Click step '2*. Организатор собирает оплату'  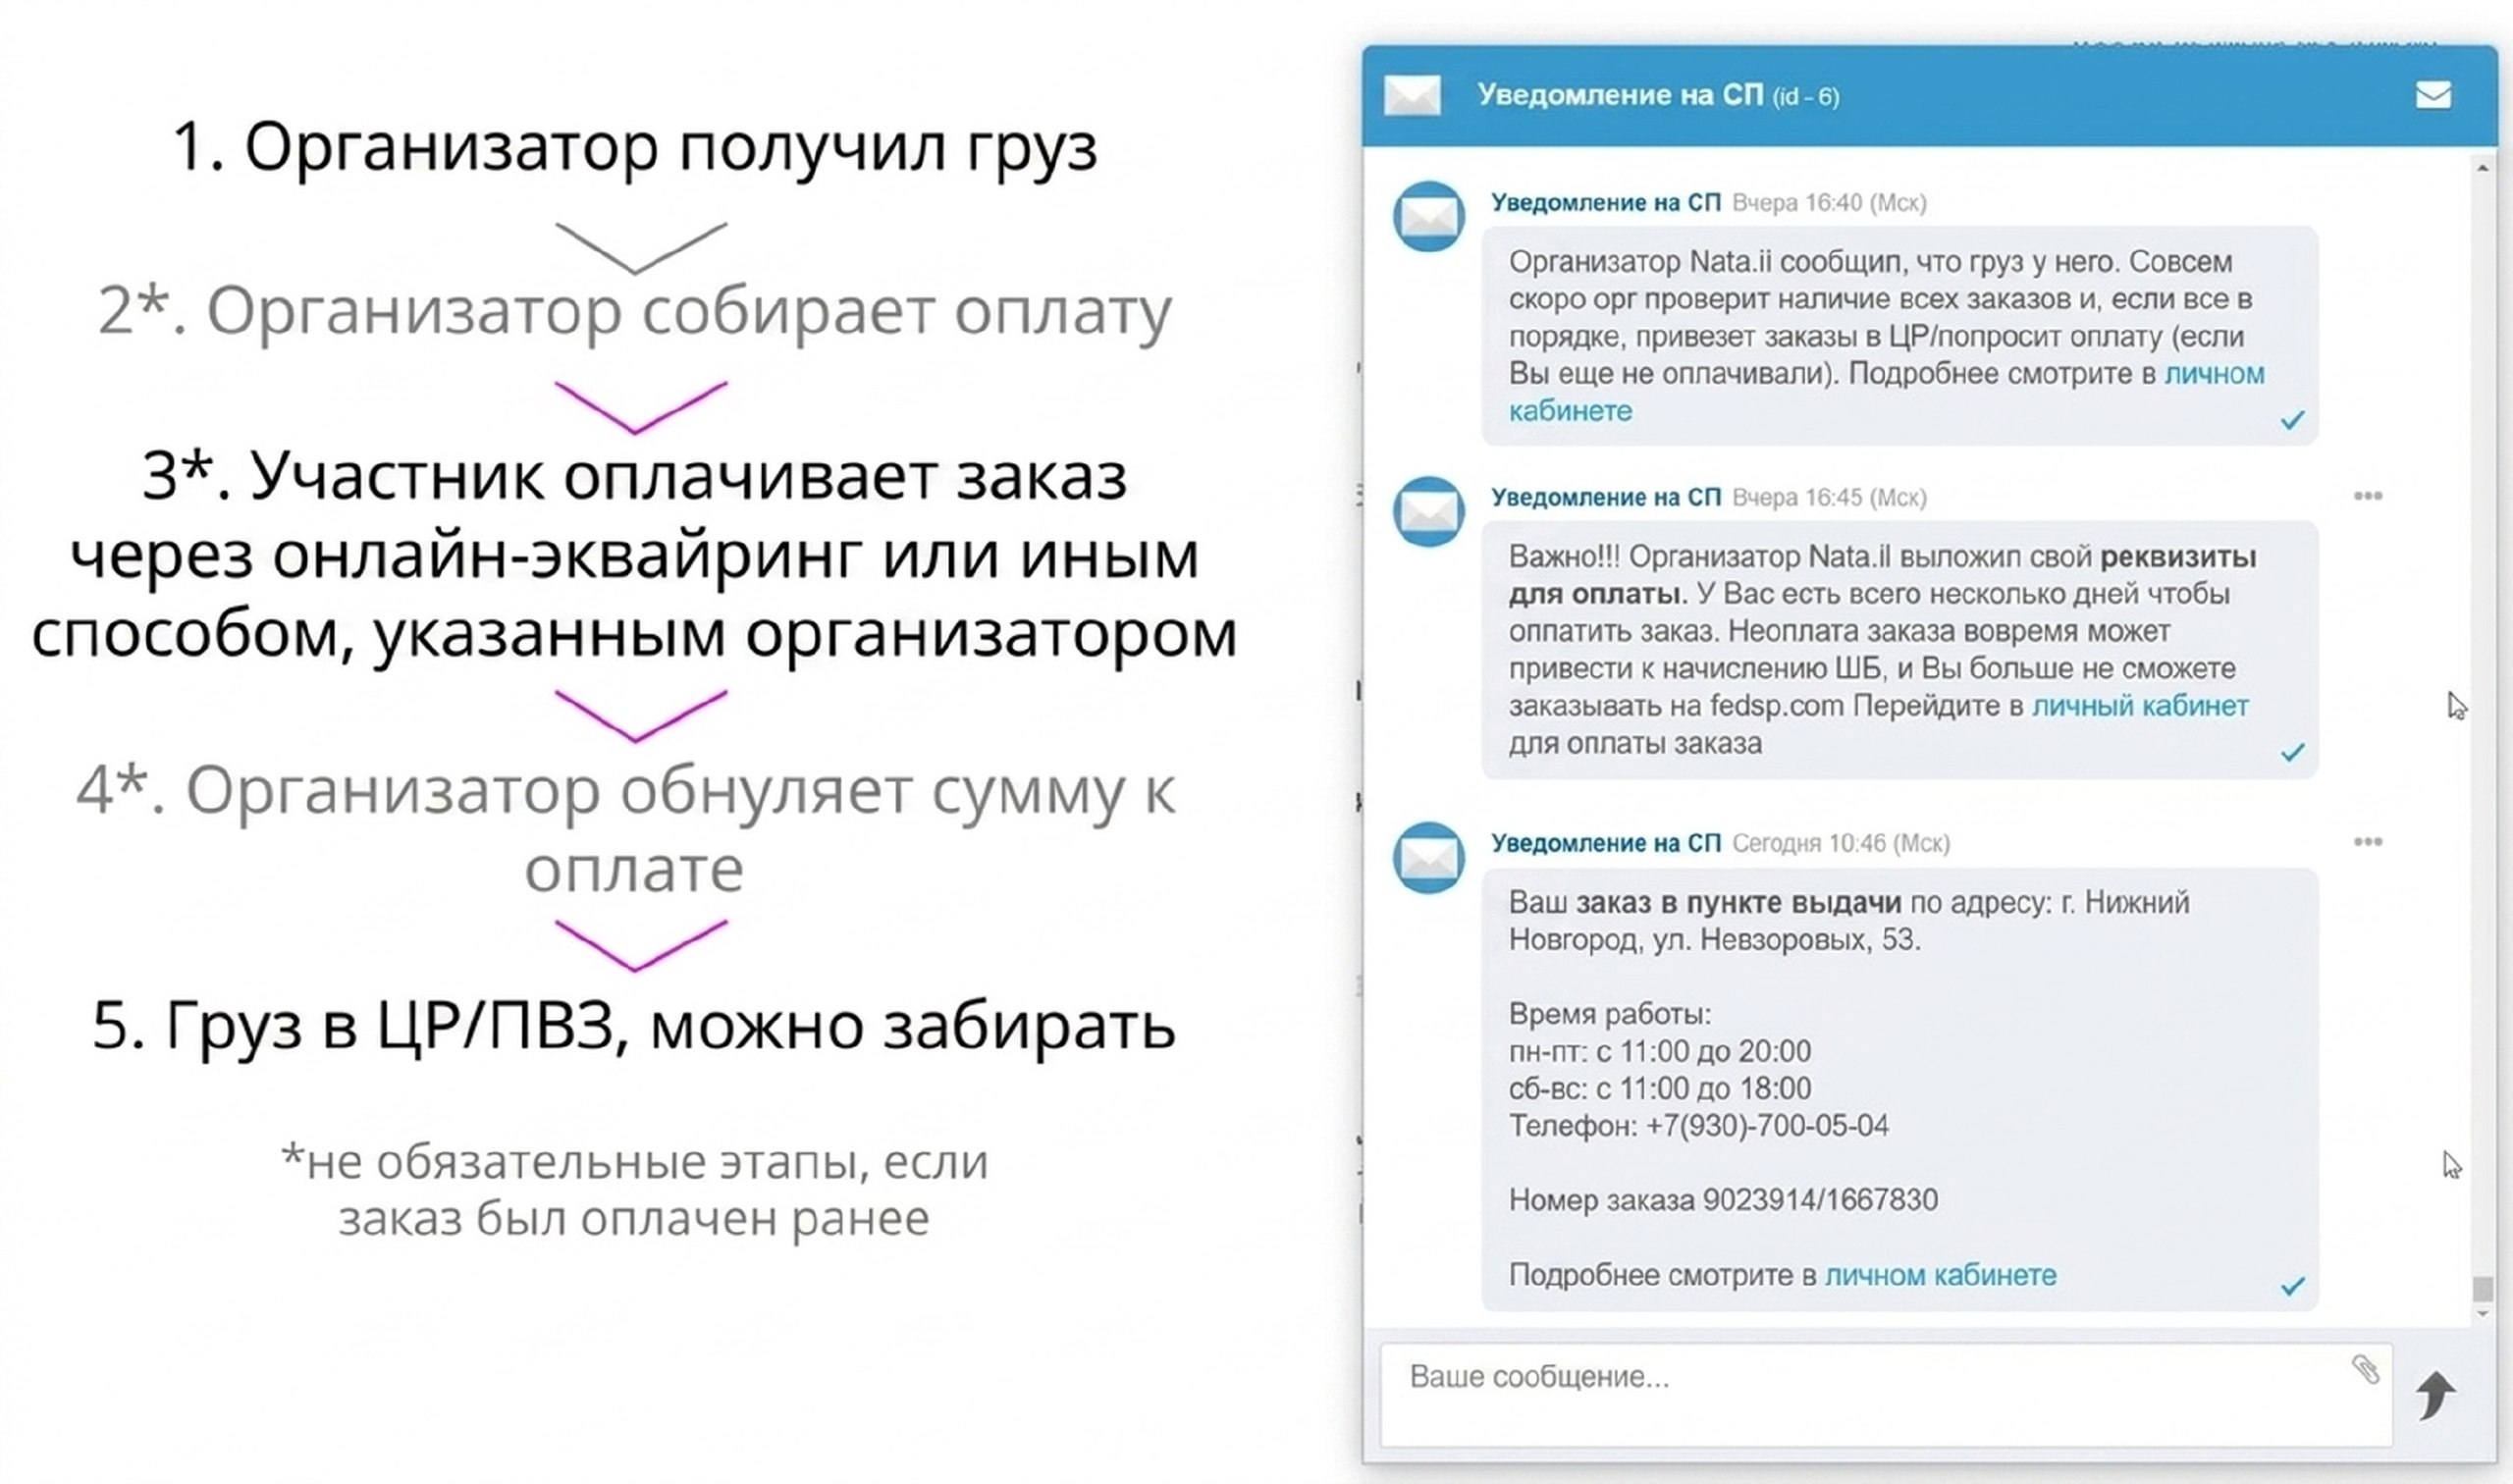(635, 311)
